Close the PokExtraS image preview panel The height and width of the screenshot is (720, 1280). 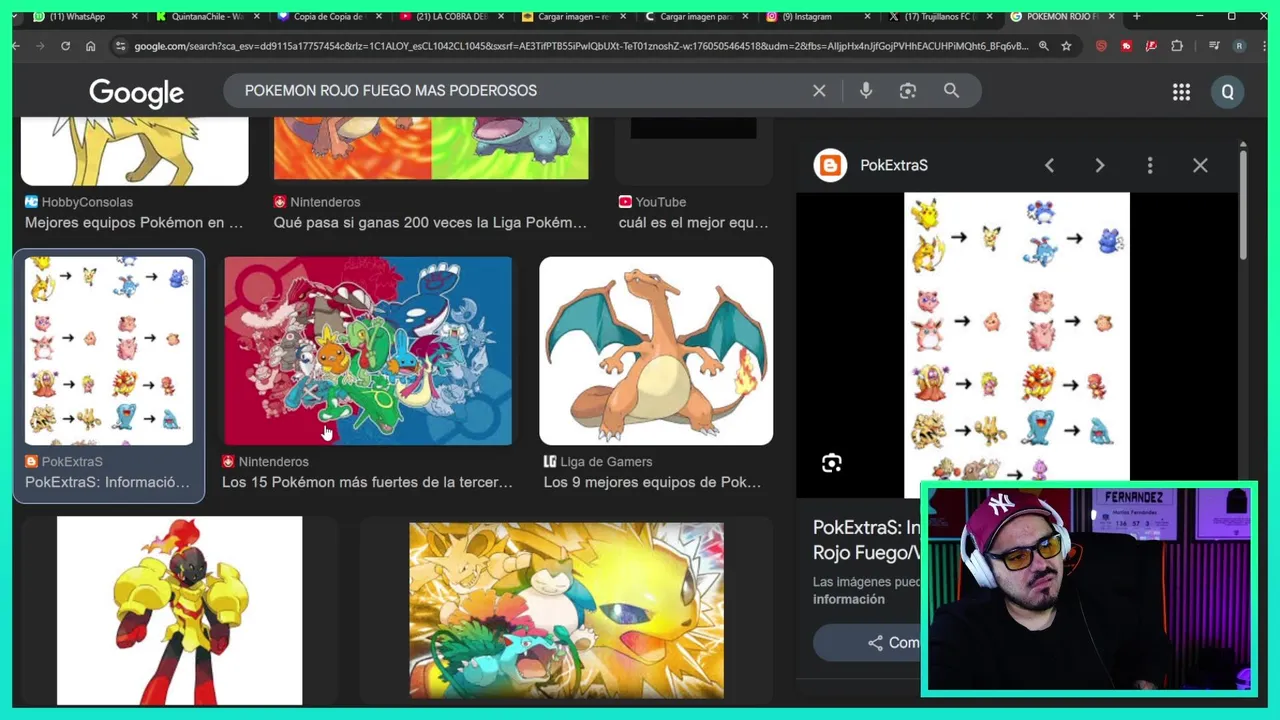[x=1200, y=165]
